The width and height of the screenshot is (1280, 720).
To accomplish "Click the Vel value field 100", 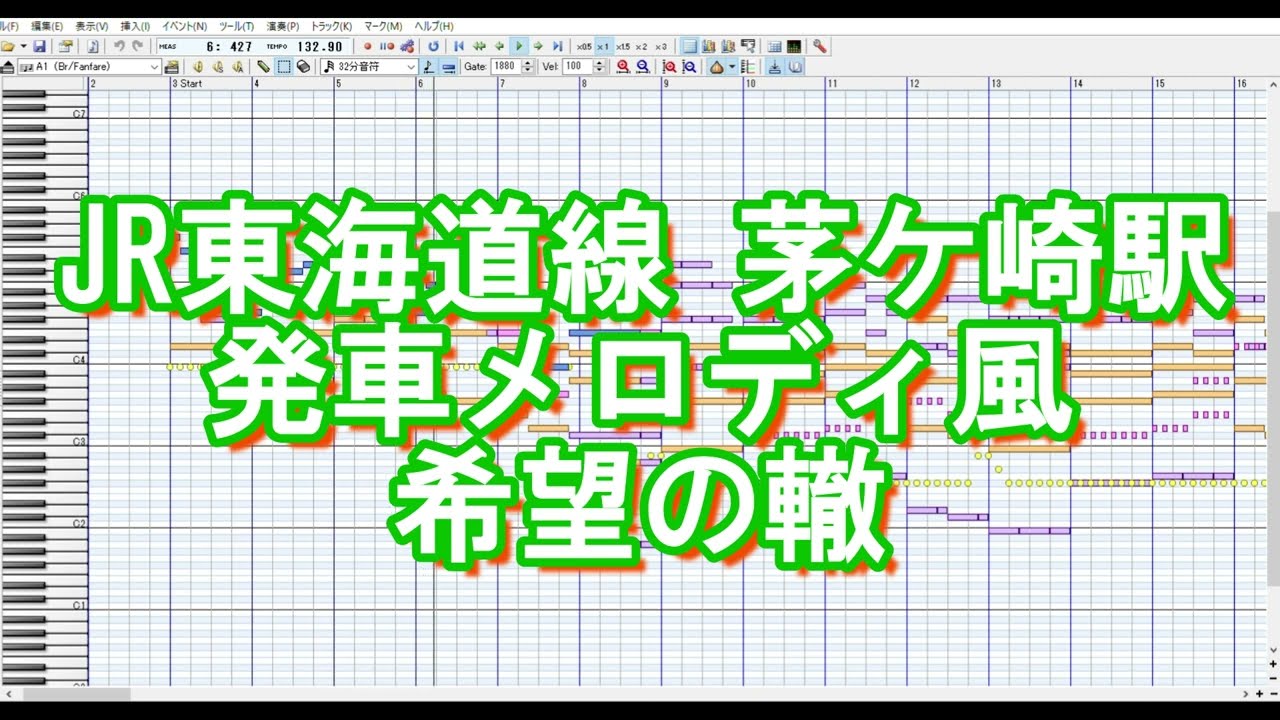I will pyautogui.click(x=576, y=67).
